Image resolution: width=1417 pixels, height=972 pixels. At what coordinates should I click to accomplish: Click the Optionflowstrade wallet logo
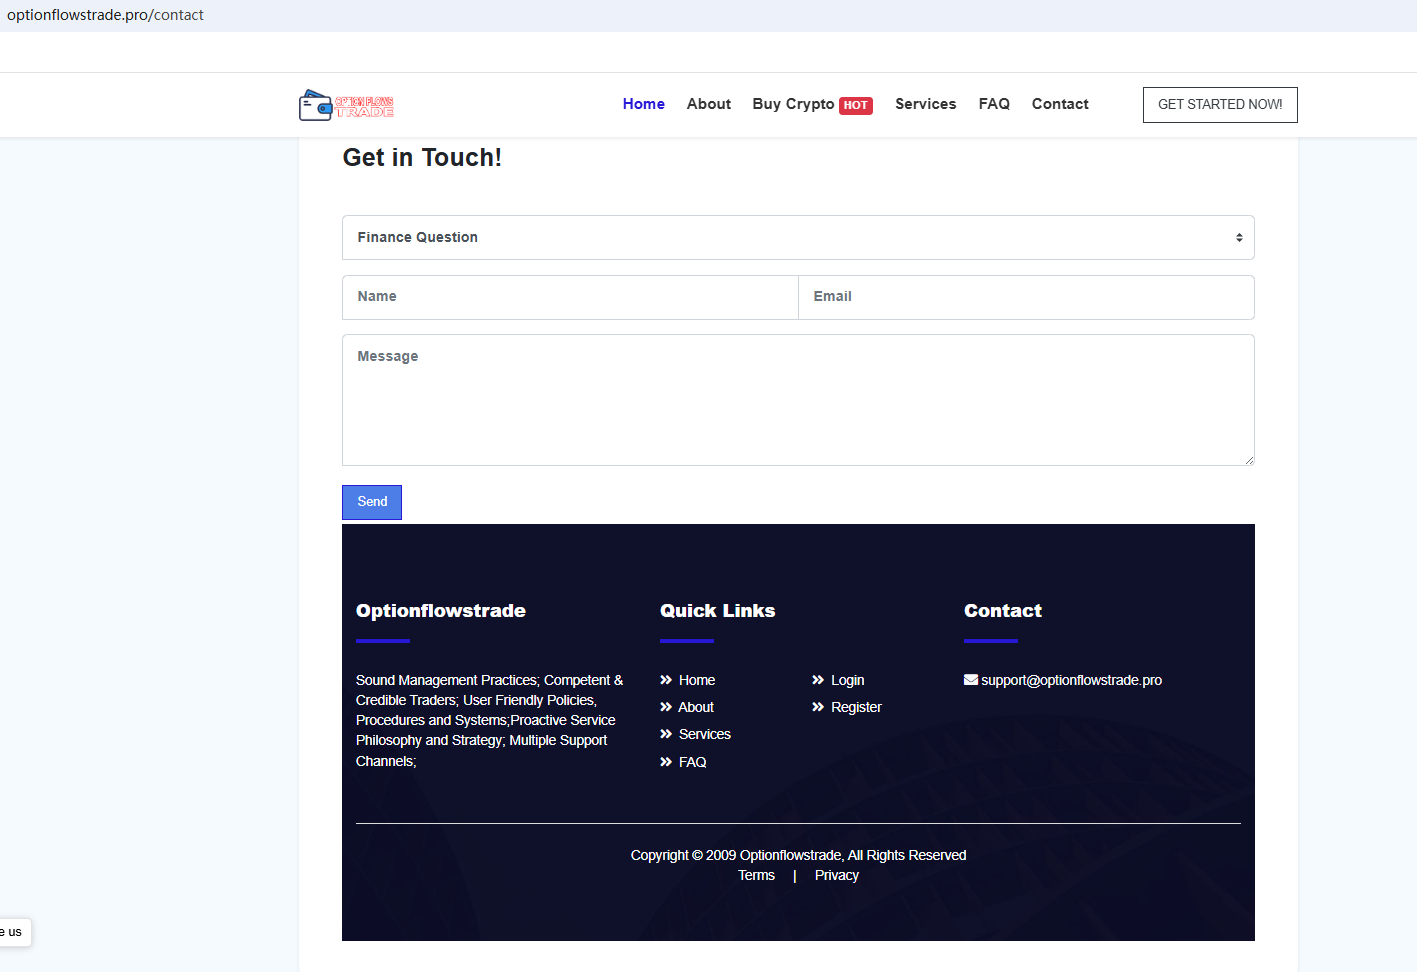(x=346, y=105)
